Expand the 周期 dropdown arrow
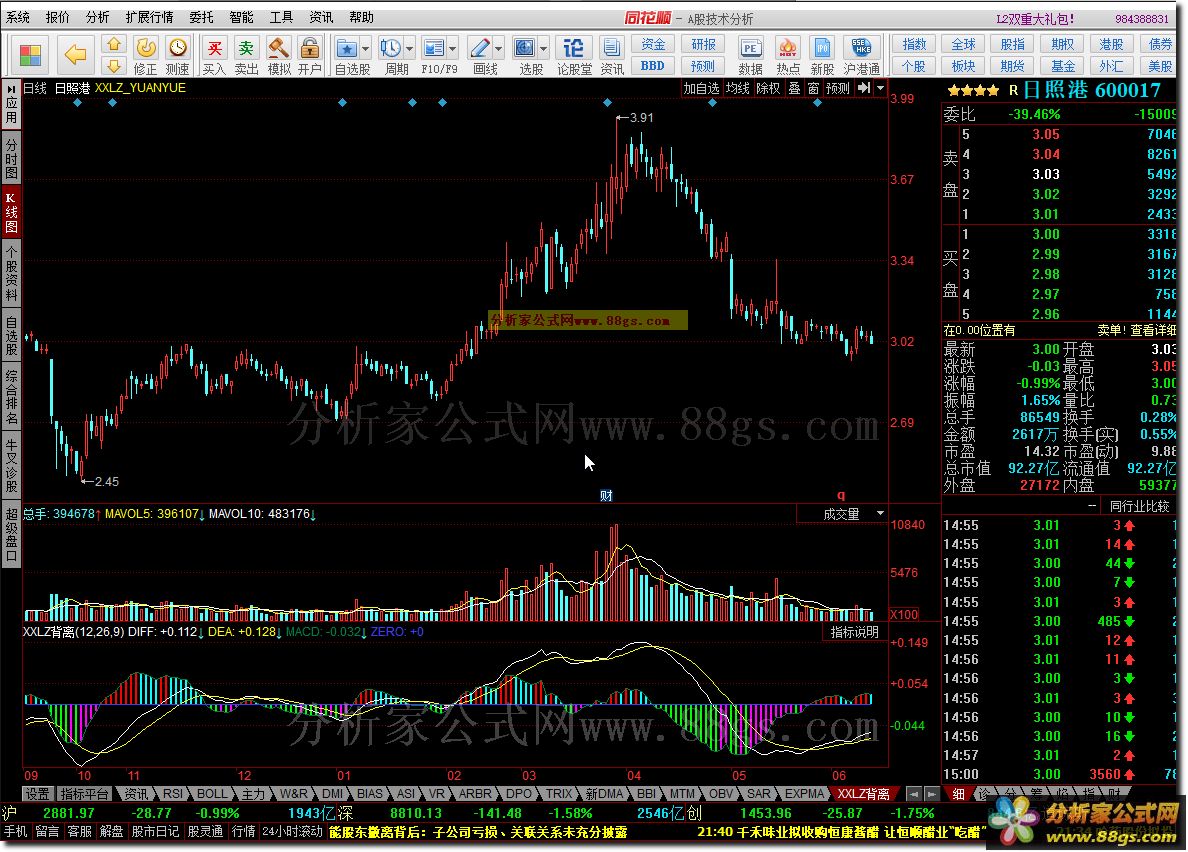The image size is (1188, 852). pos(409,49)
